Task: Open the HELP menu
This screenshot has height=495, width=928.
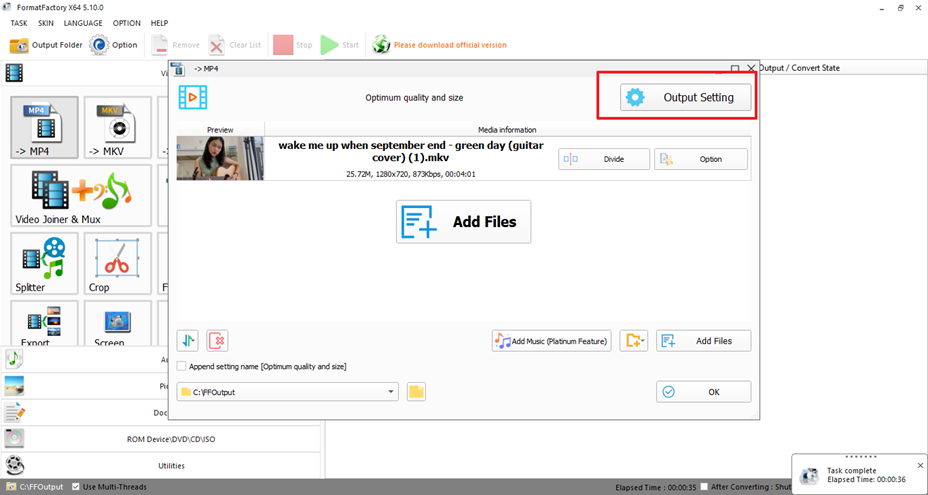Action: pyautogui.click(x=159, y=23)
